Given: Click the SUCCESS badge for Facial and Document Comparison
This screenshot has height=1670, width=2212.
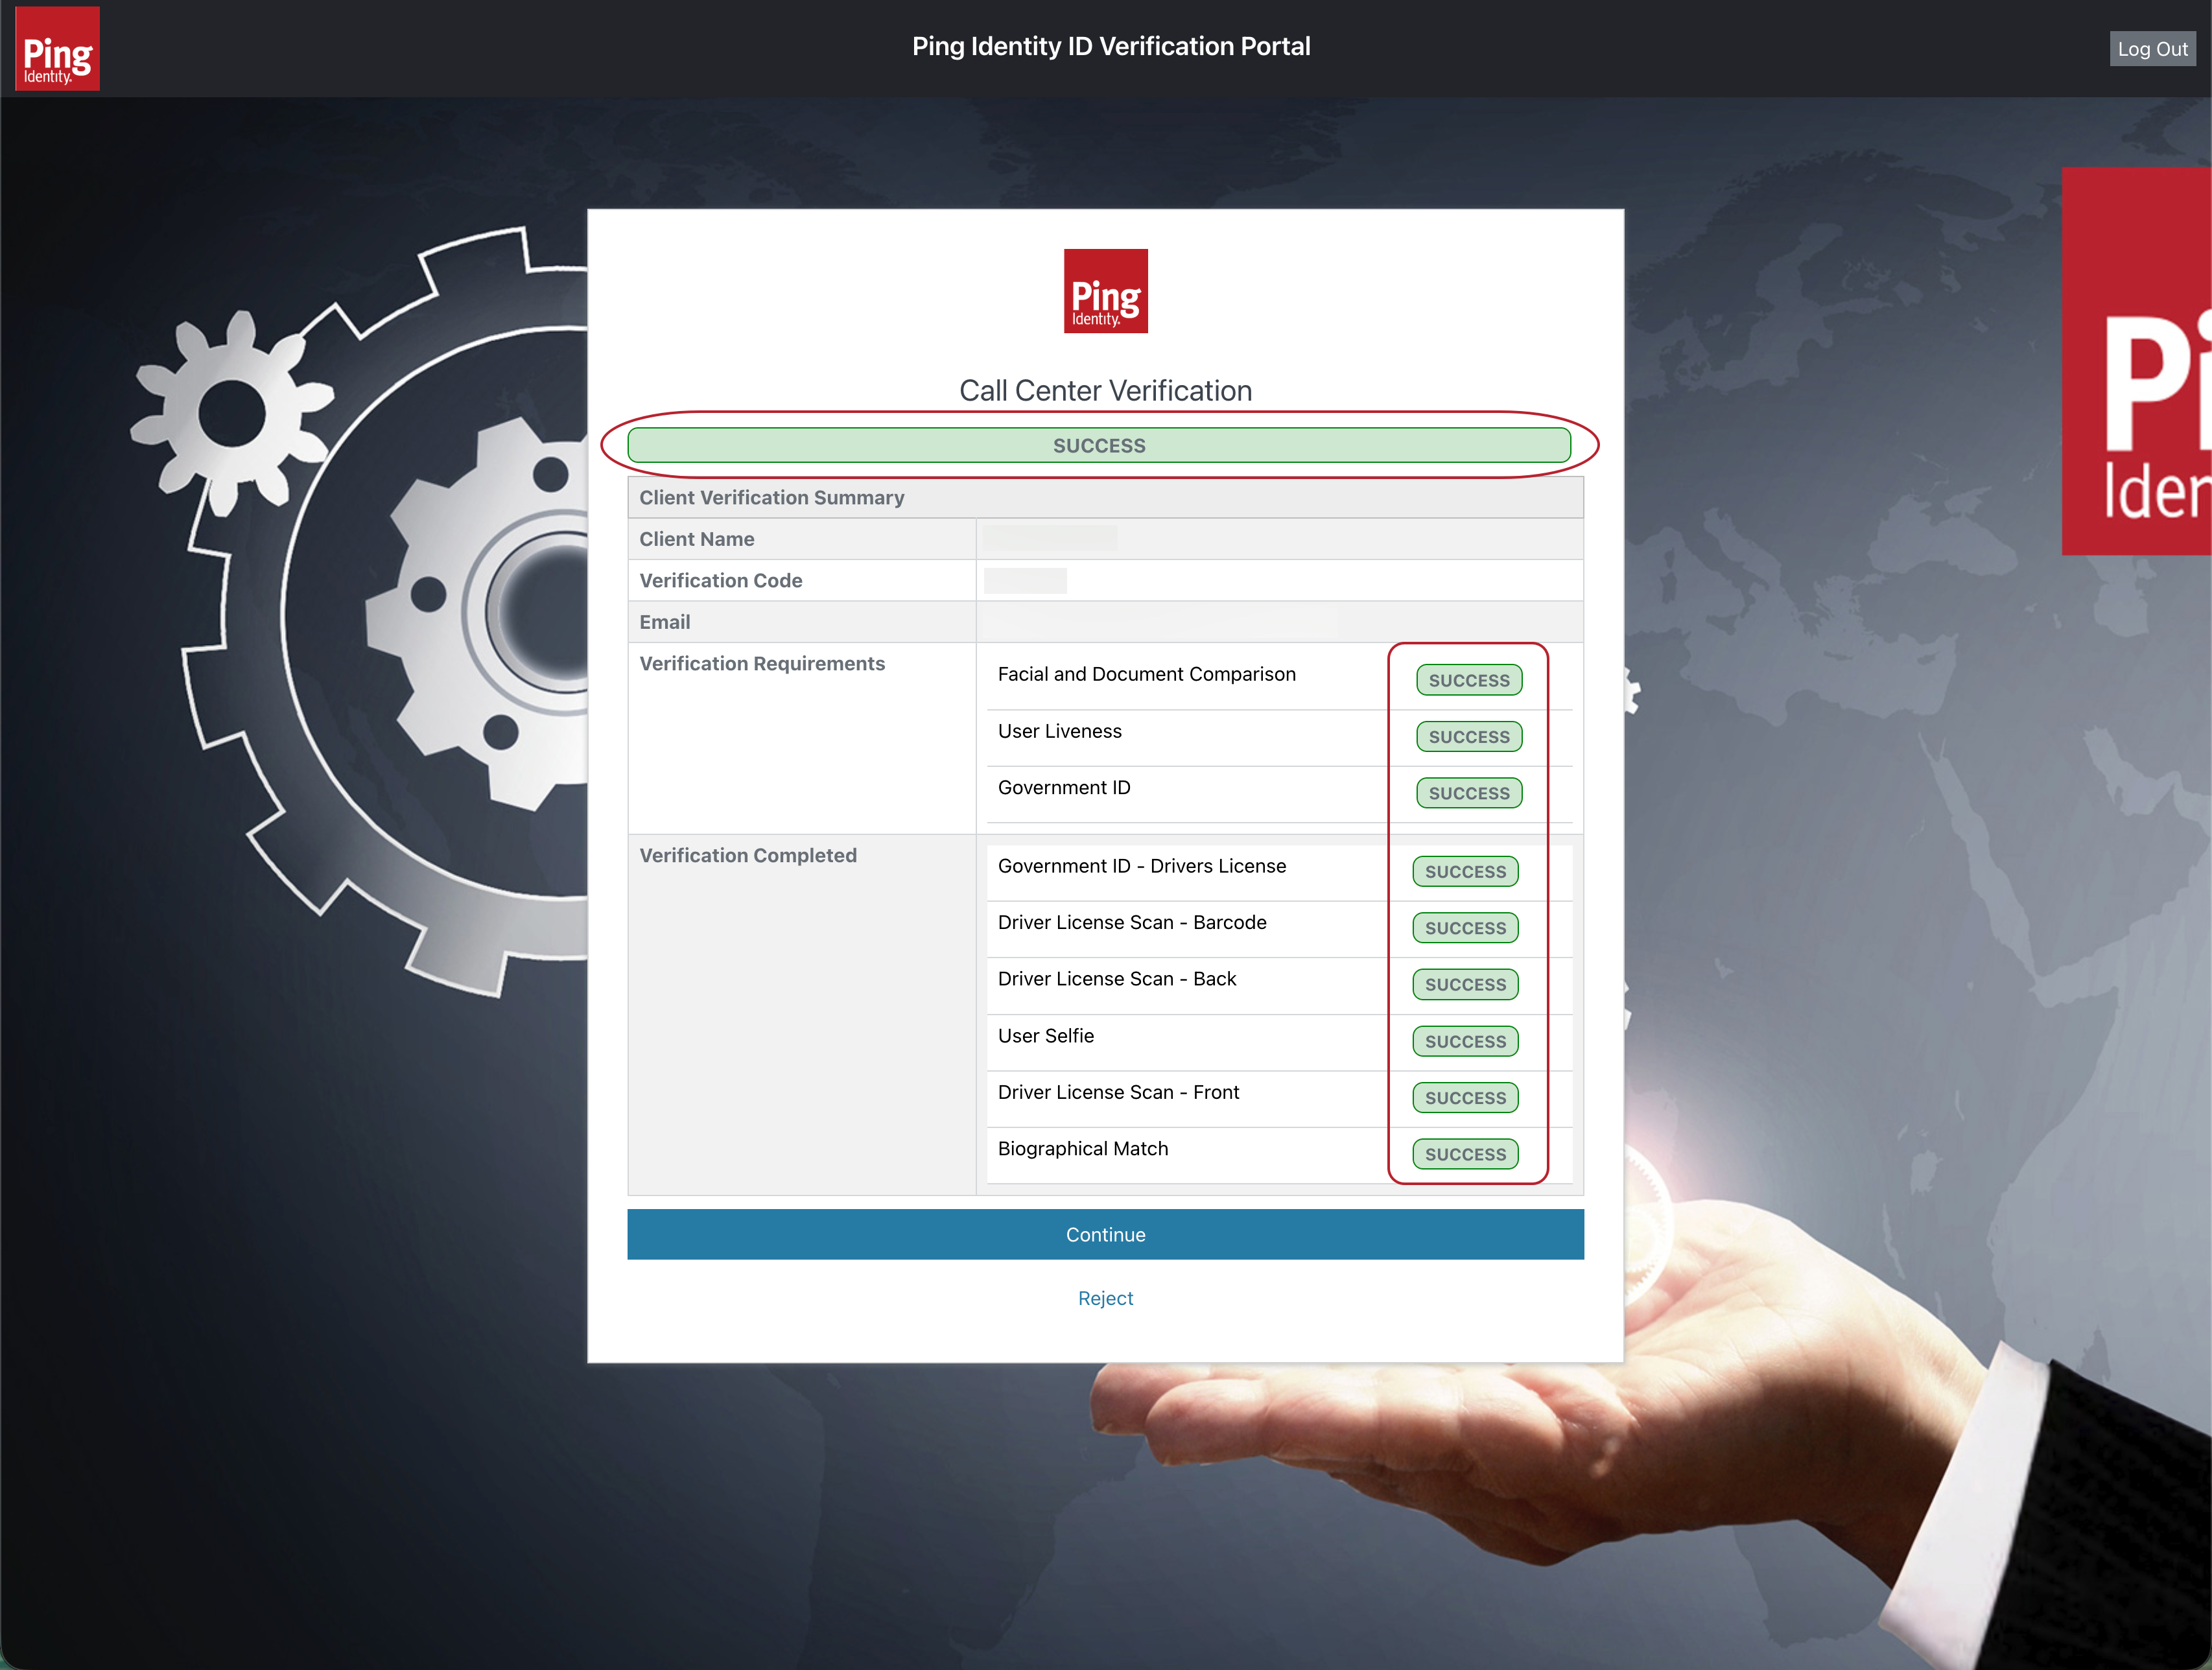Looking at the screenshot, I should point(1468,680).
